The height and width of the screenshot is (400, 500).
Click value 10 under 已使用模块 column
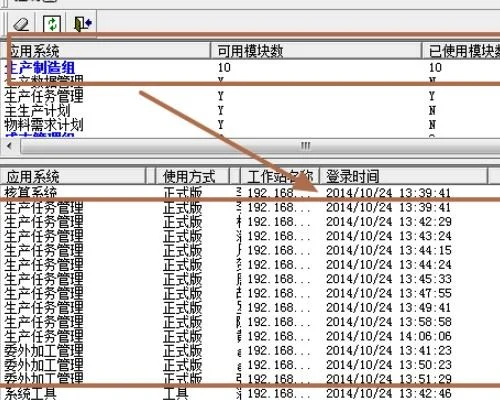[435, 68]
